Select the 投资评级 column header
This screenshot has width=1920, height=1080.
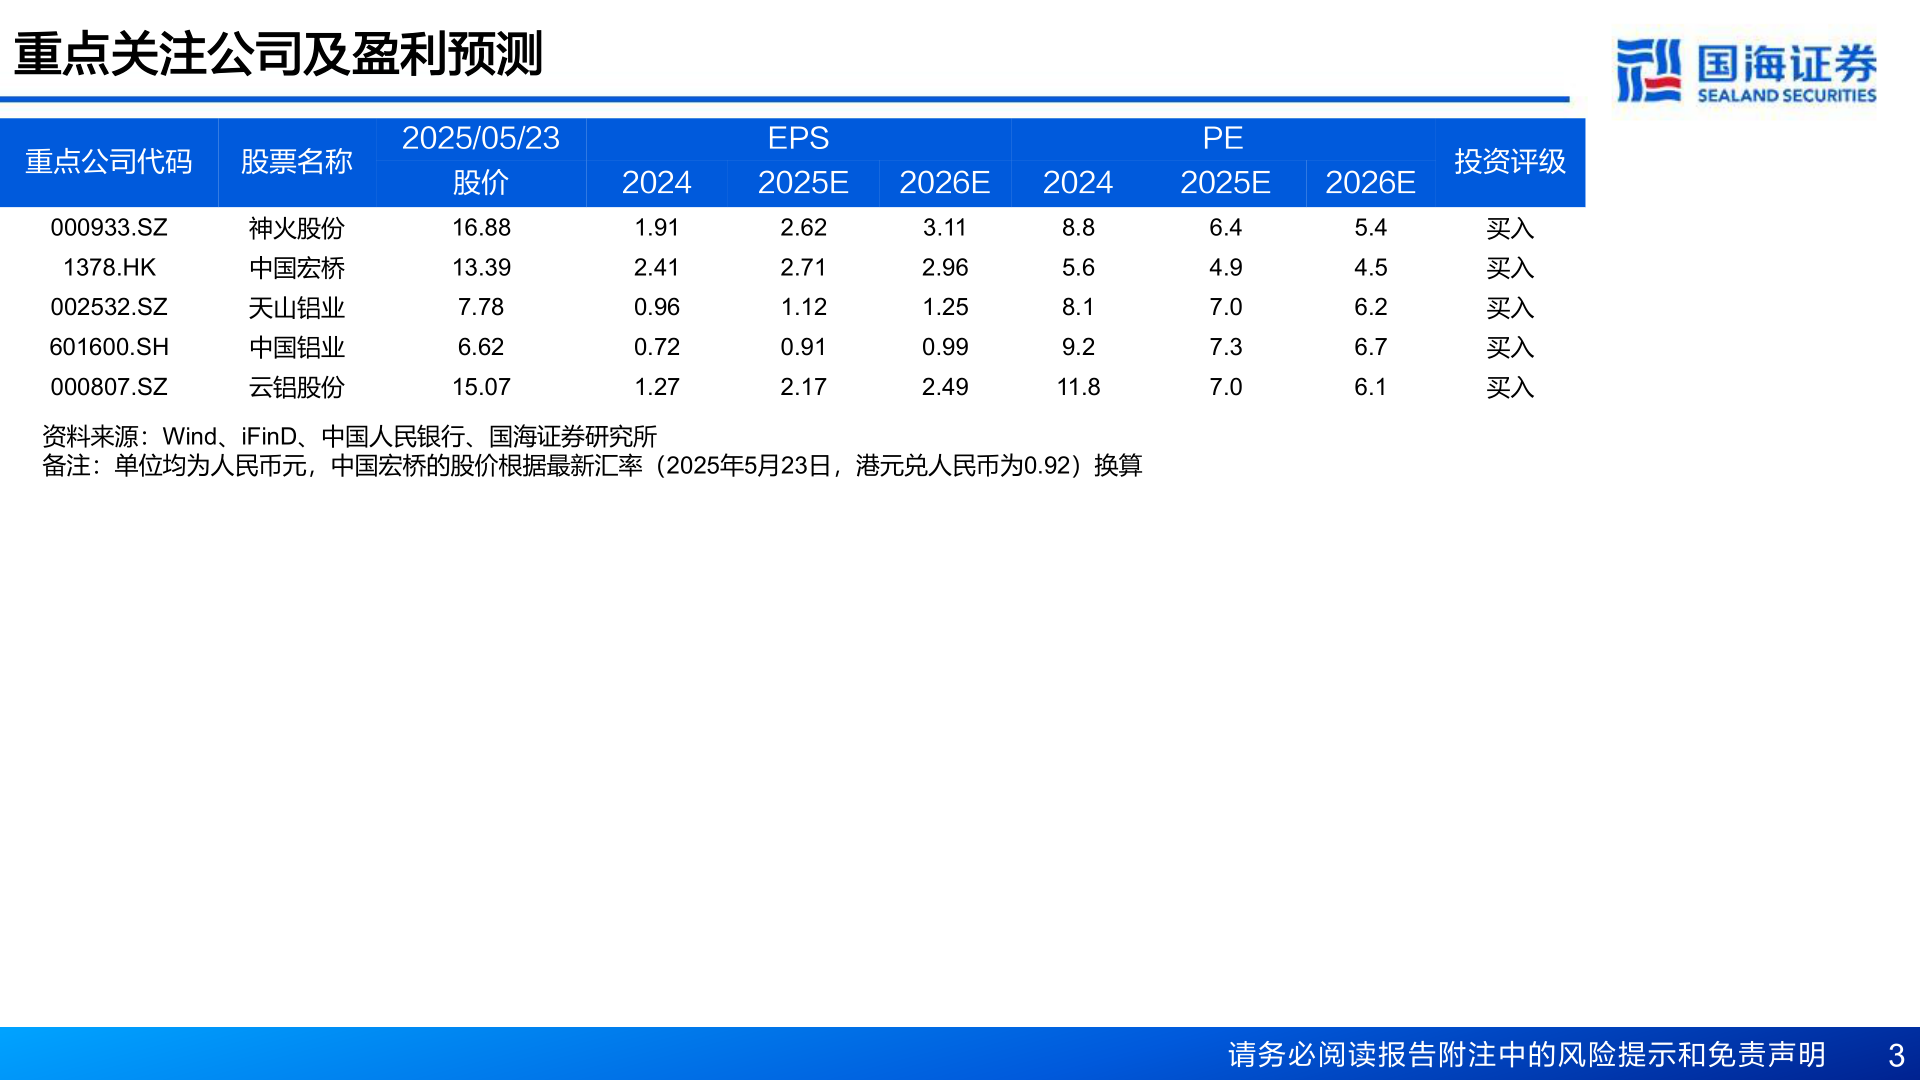[1510, 161]
